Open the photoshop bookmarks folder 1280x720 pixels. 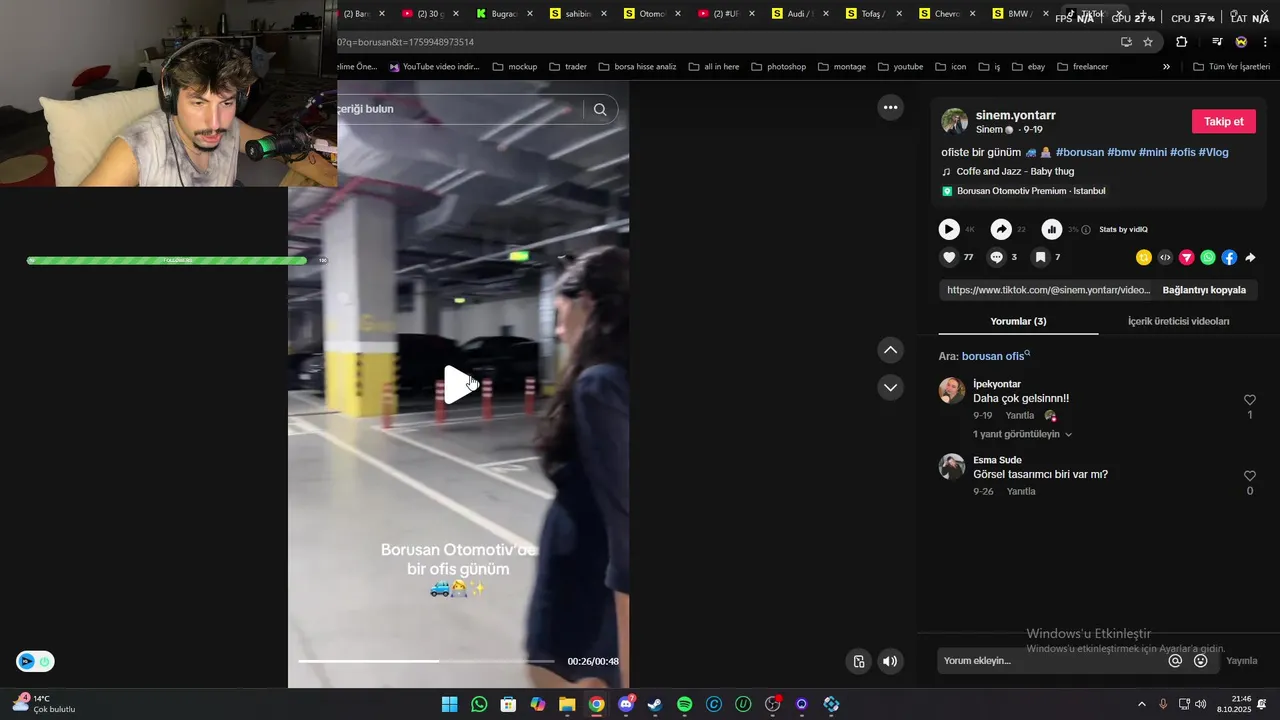coord(778,67)
